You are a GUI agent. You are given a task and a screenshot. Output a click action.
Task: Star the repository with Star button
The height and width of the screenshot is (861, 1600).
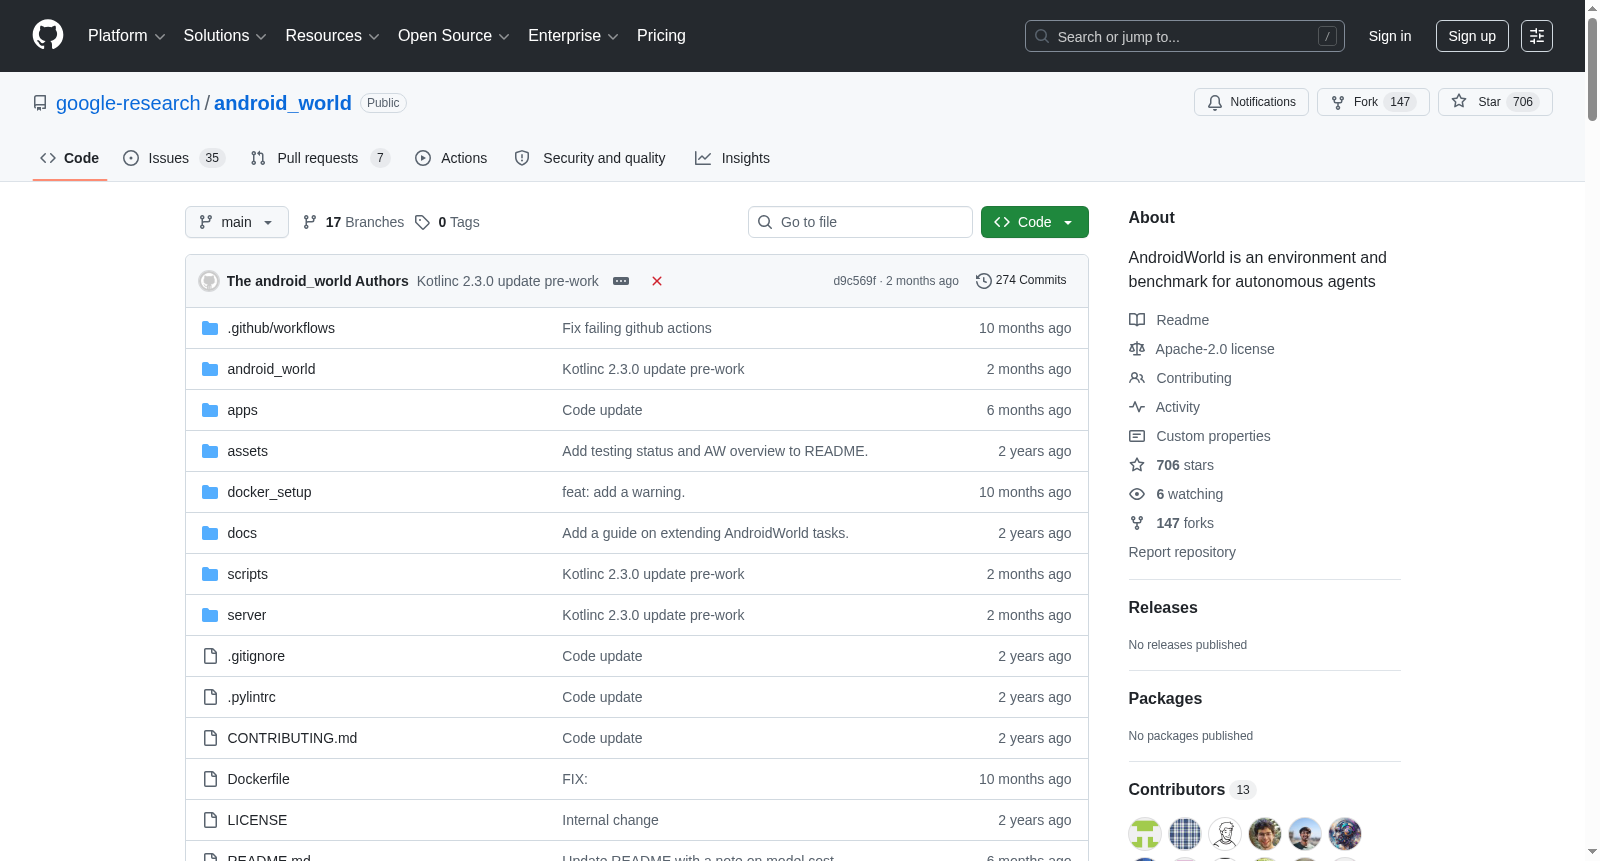tap(1495, 102)
